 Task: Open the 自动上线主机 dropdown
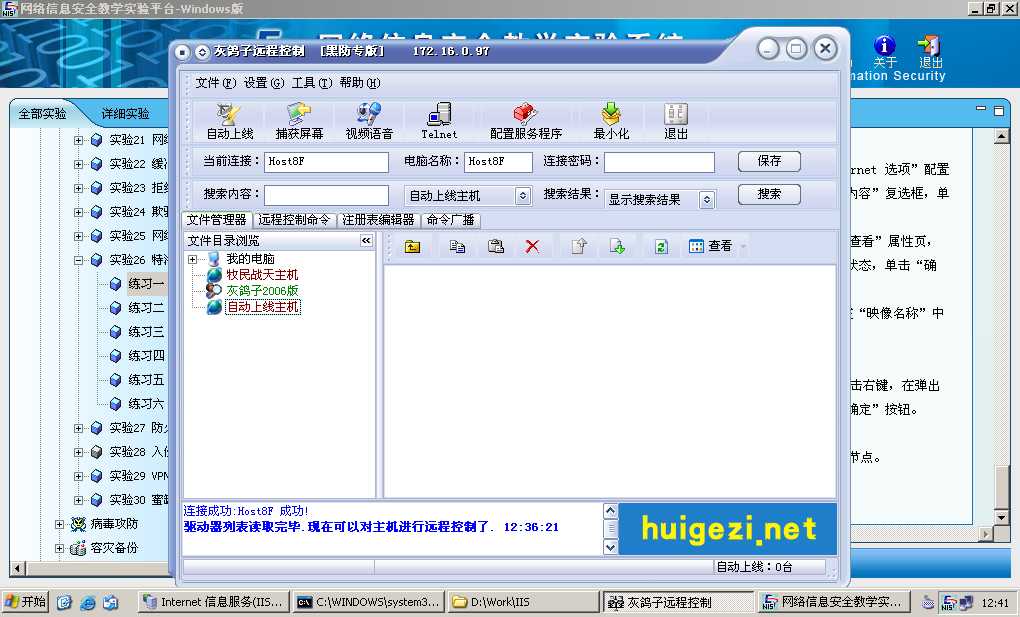(x=522, y=195)
